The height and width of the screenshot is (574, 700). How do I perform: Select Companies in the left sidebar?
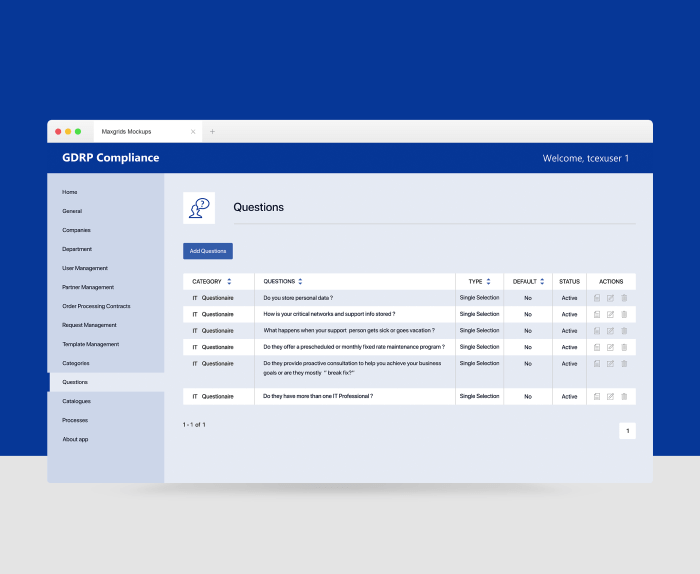coord(76,230)
